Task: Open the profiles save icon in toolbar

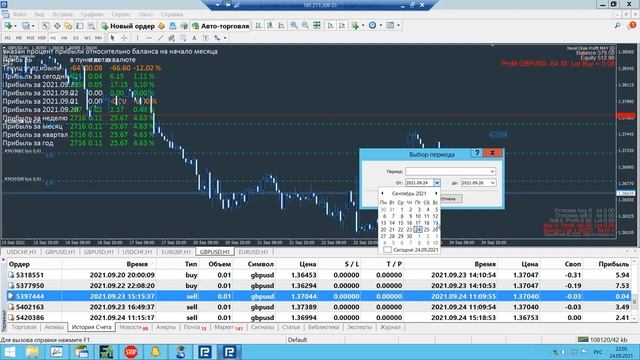Action: (x=26, y=26)
